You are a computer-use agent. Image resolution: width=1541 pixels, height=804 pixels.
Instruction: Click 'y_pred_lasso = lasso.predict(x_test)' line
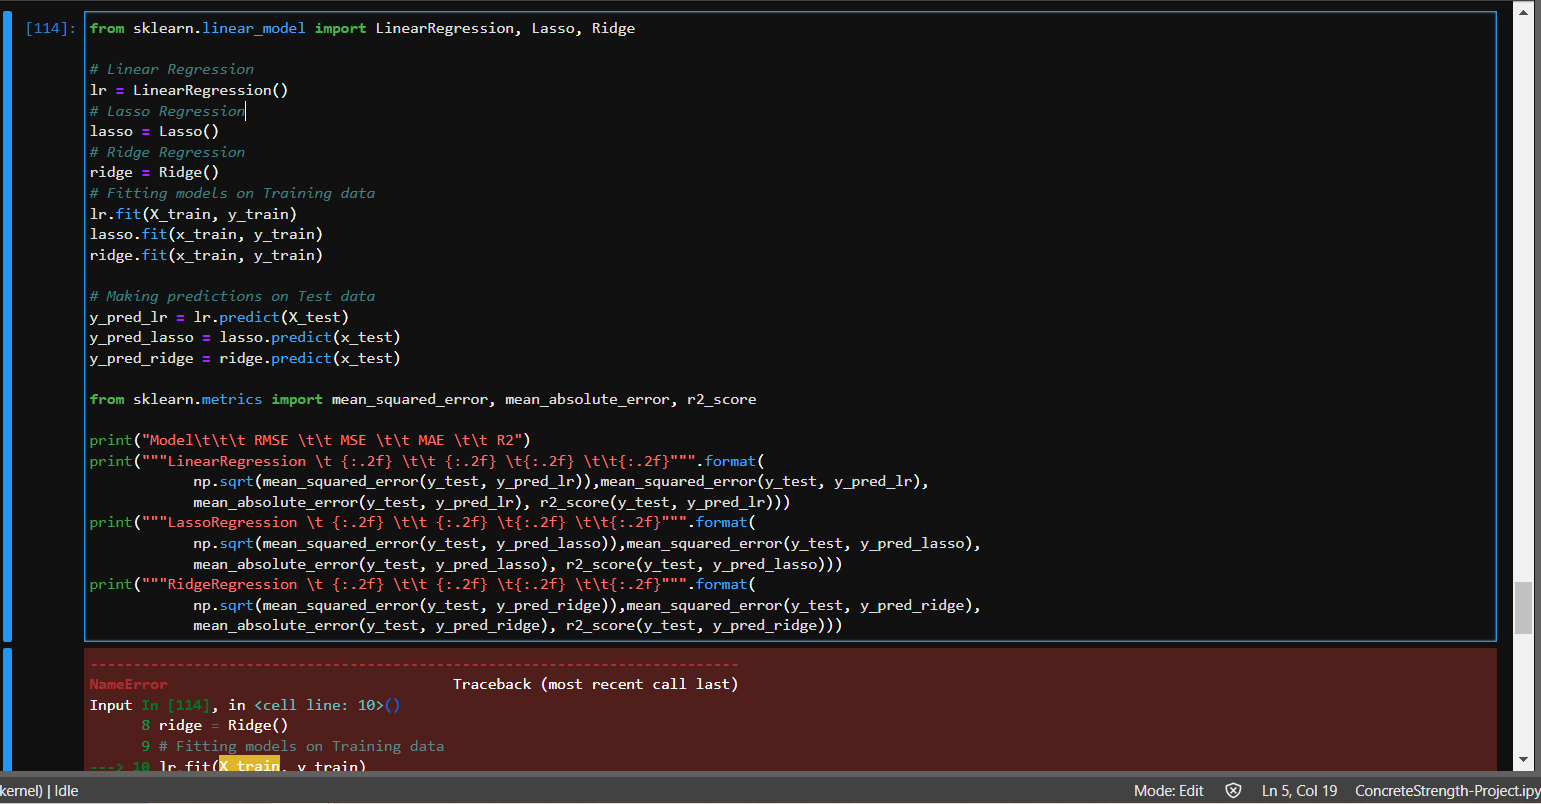click(x=245, y=337)
